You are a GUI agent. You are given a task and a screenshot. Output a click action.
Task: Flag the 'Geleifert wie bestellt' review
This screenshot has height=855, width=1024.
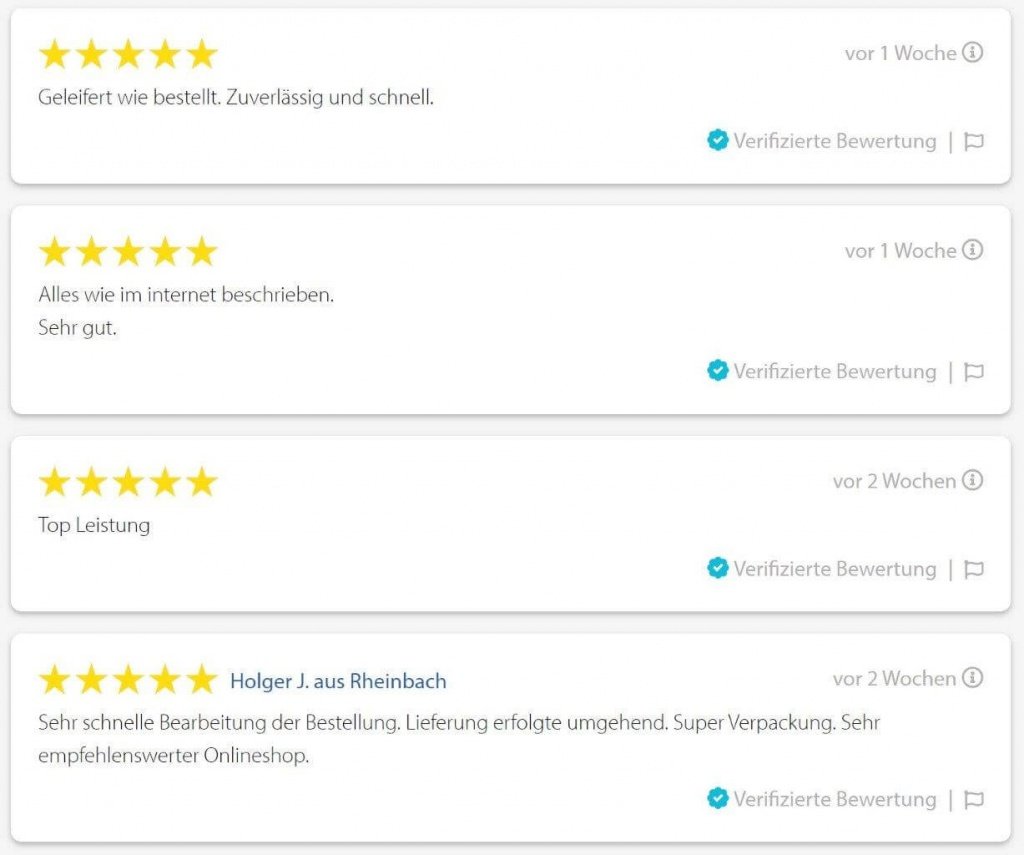(974, 141)
